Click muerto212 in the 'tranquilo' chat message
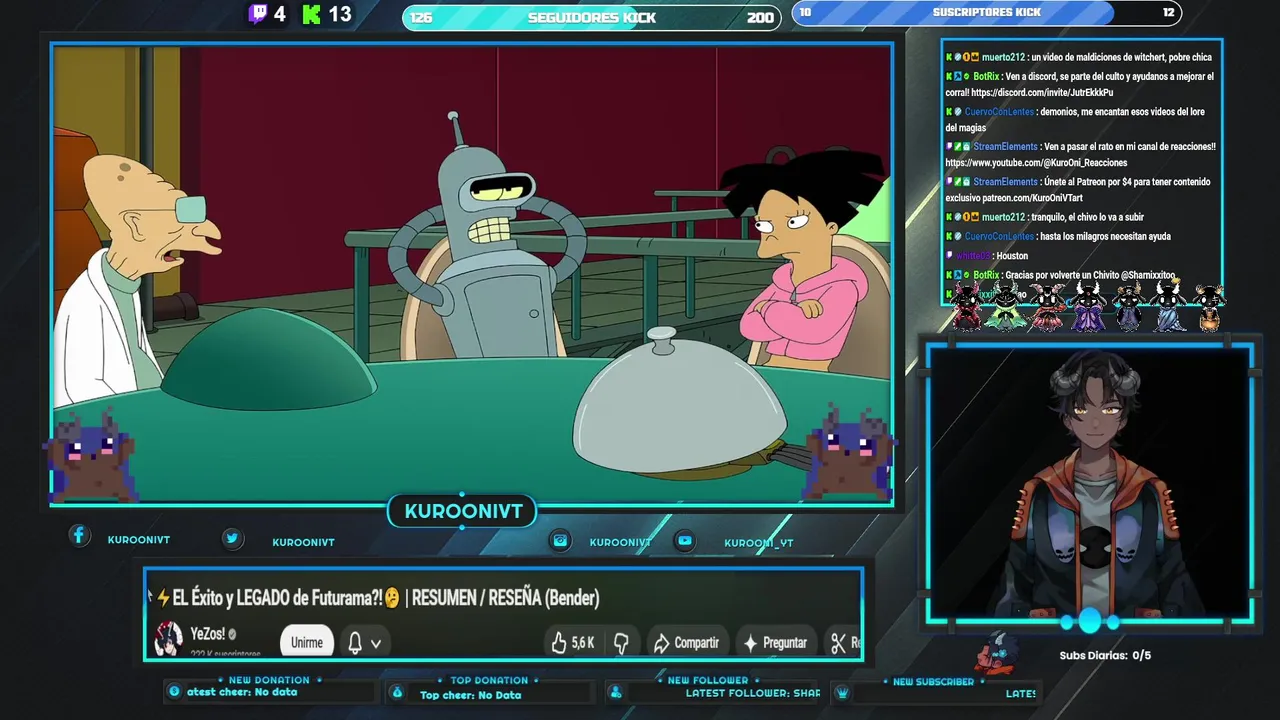 (1003, 217)
